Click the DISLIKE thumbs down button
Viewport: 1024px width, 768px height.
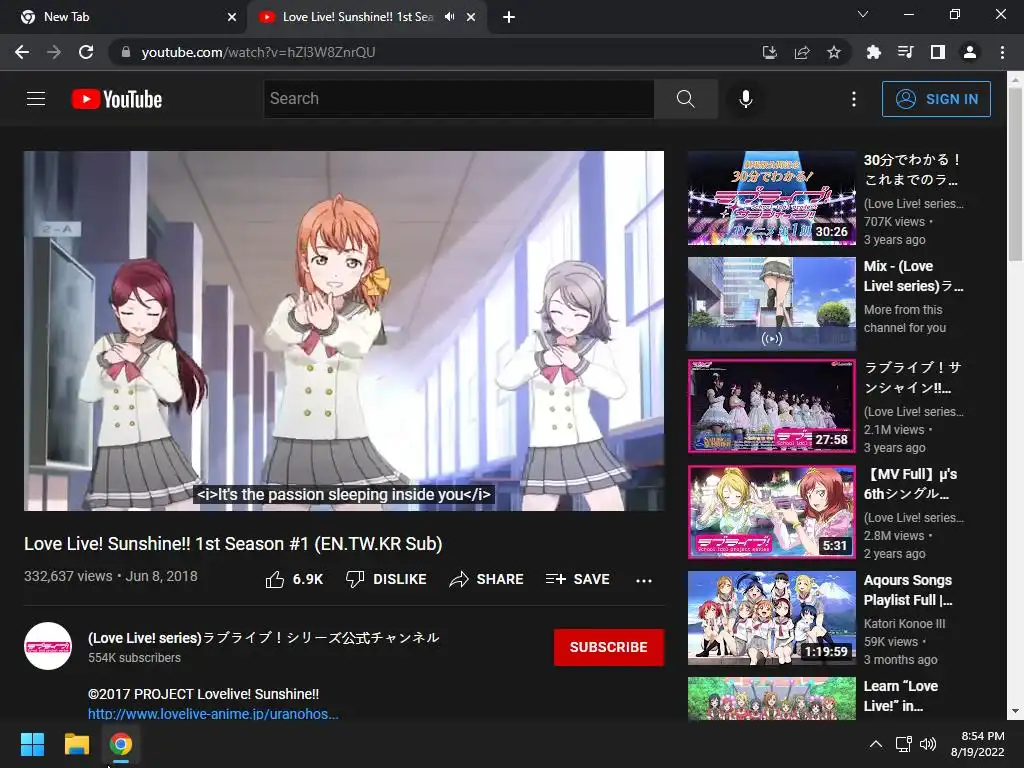point(386,579)
